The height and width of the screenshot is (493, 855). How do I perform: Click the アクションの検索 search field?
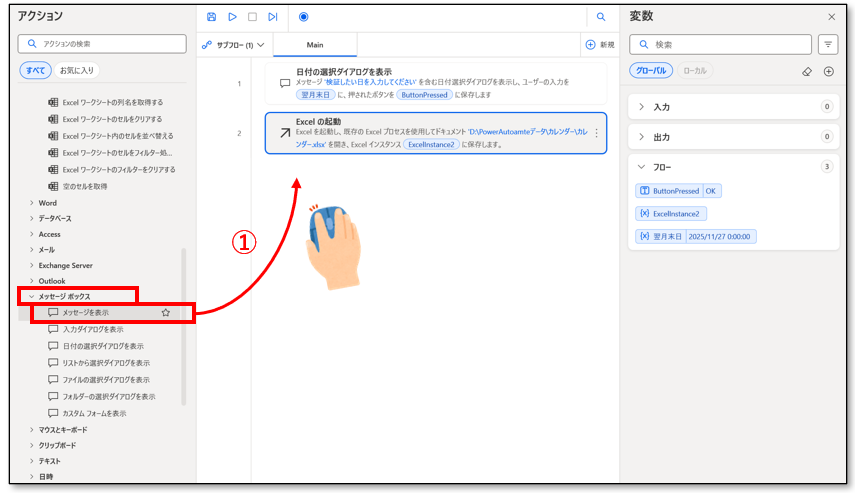click(103, 44)
